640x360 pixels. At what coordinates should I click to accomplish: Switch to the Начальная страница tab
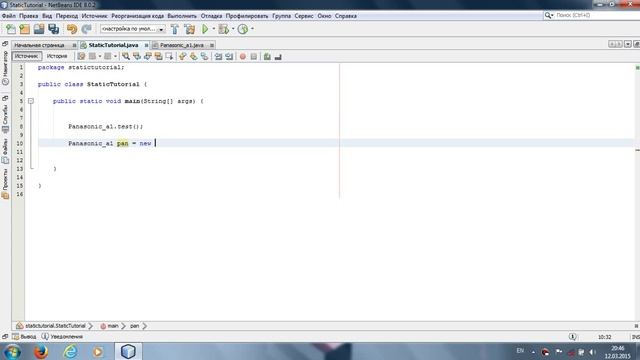[40, 45]
